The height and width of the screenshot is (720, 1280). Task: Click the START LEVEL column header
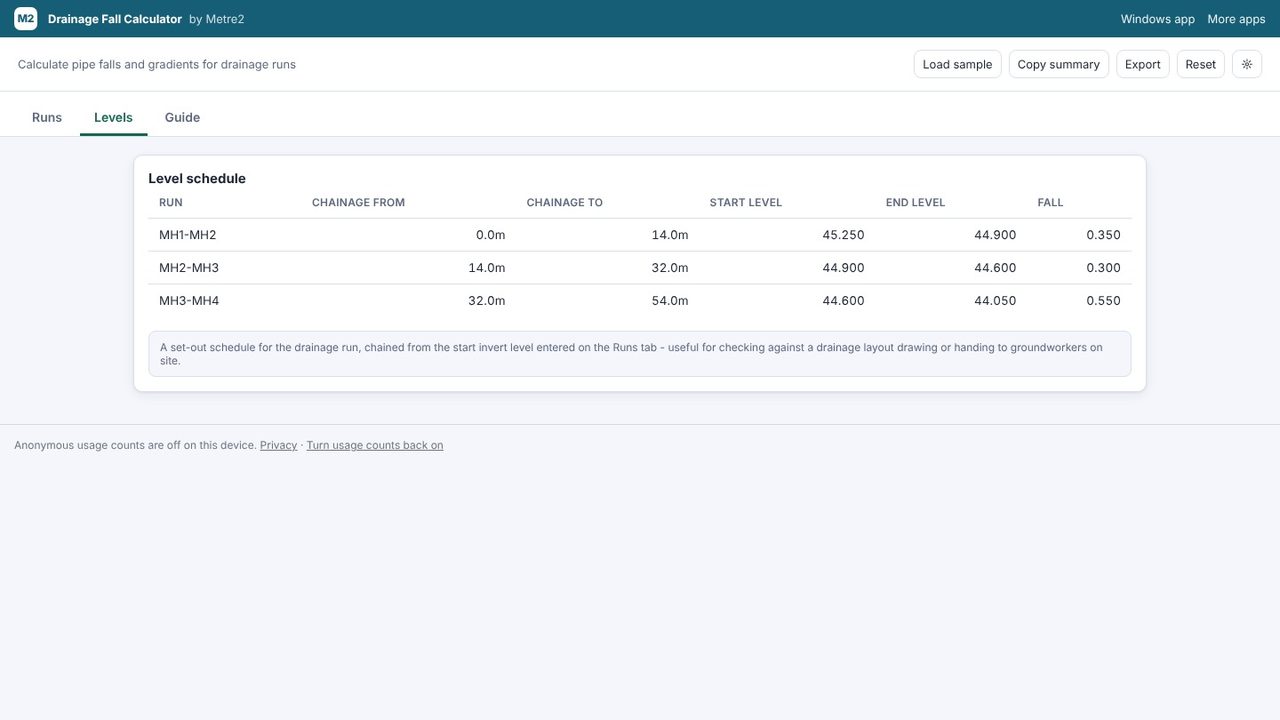coord(746,203)
